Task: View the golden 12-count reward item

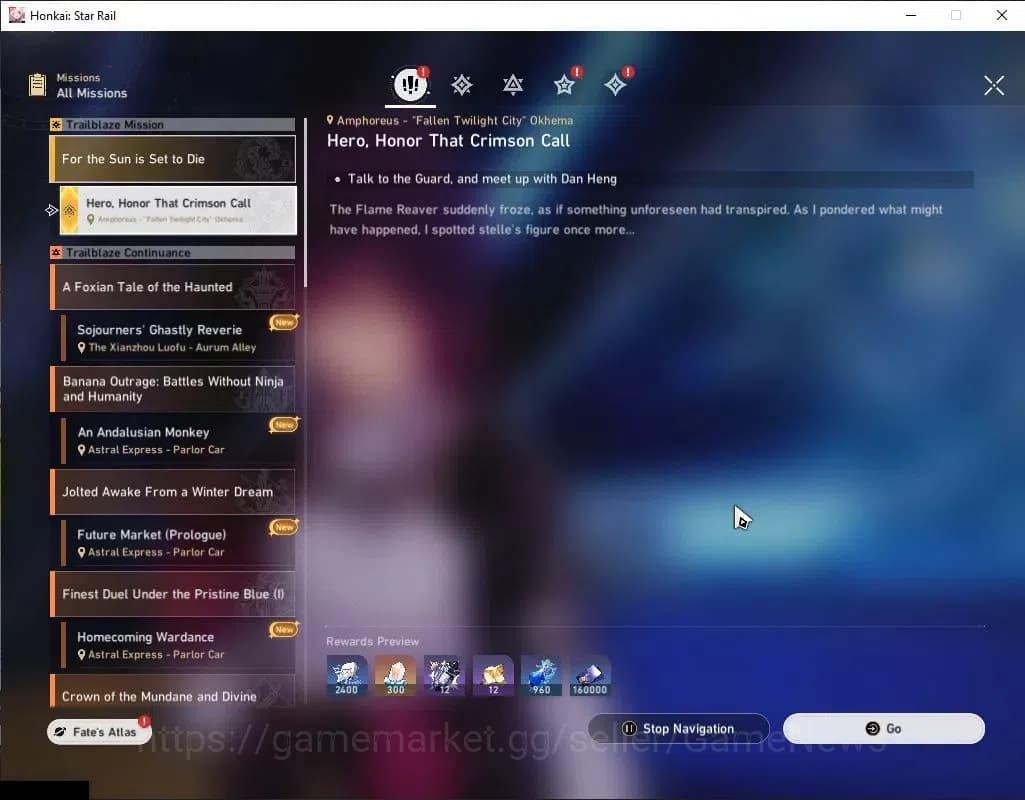Action: [493, 675]
